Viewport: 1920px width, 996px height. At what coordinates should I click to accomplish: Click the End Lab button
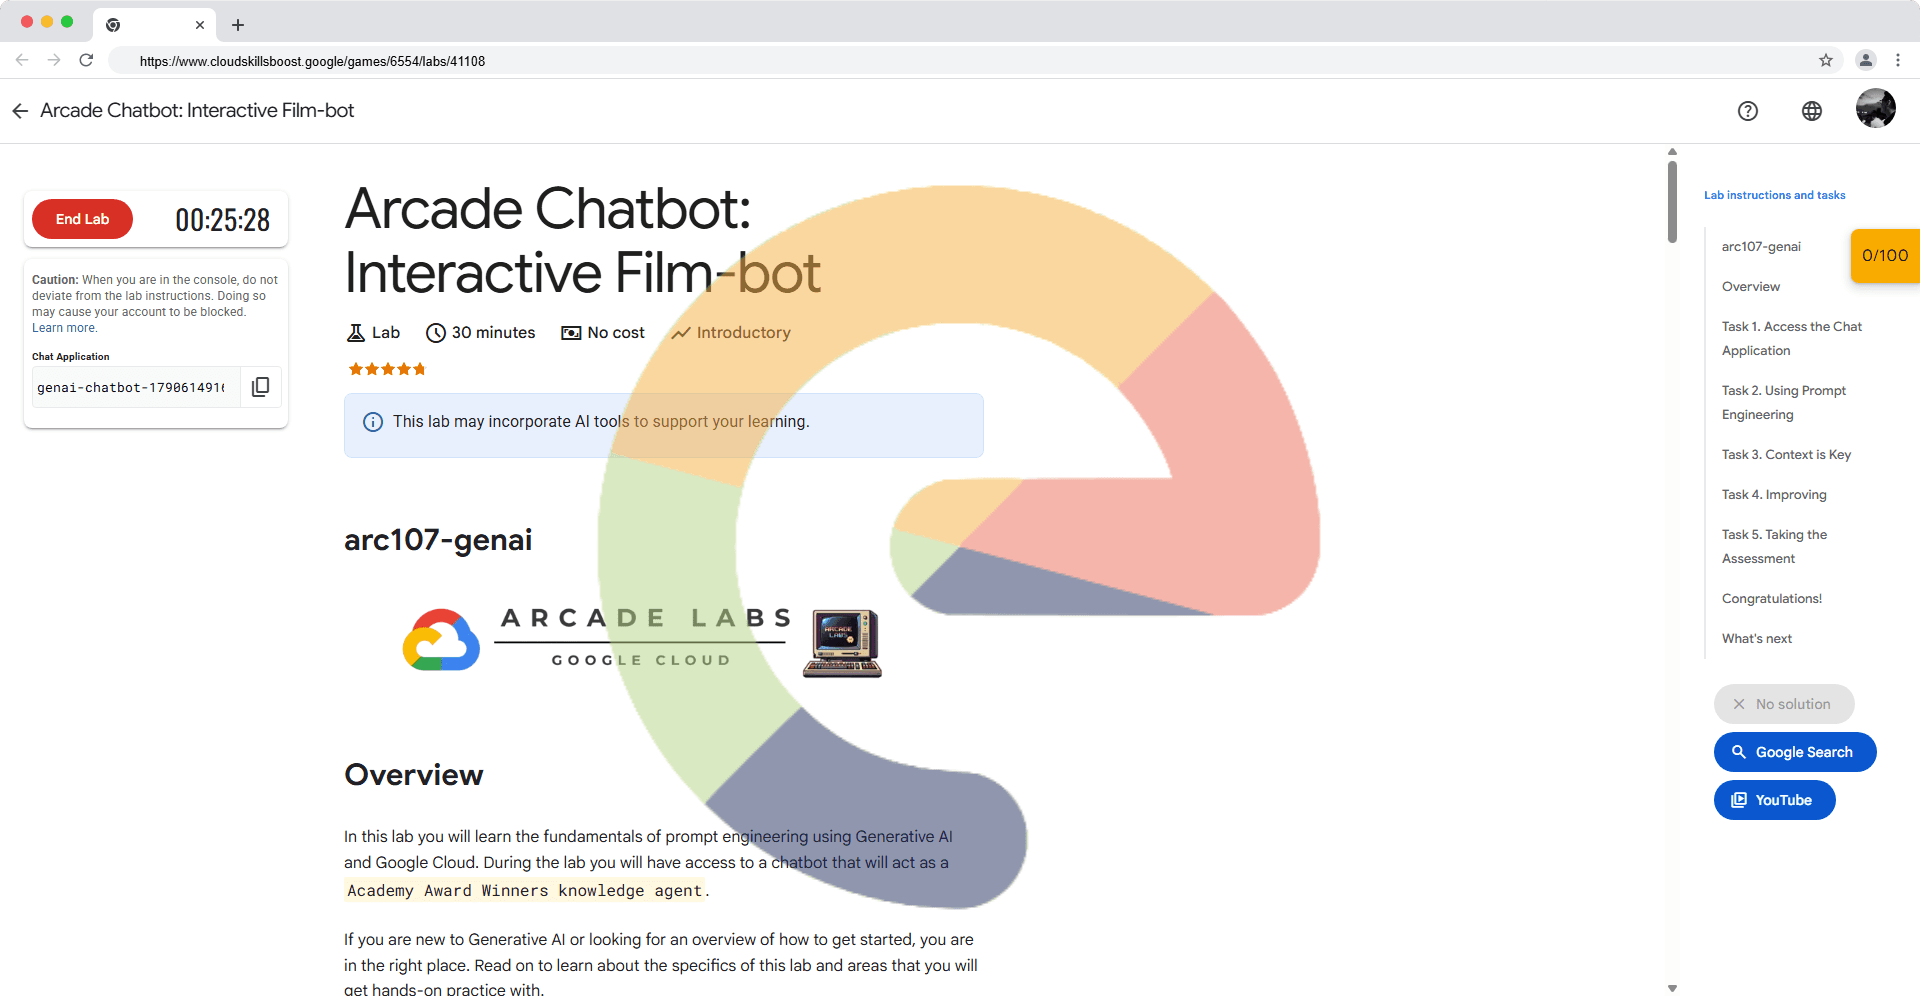coord(82,219)
